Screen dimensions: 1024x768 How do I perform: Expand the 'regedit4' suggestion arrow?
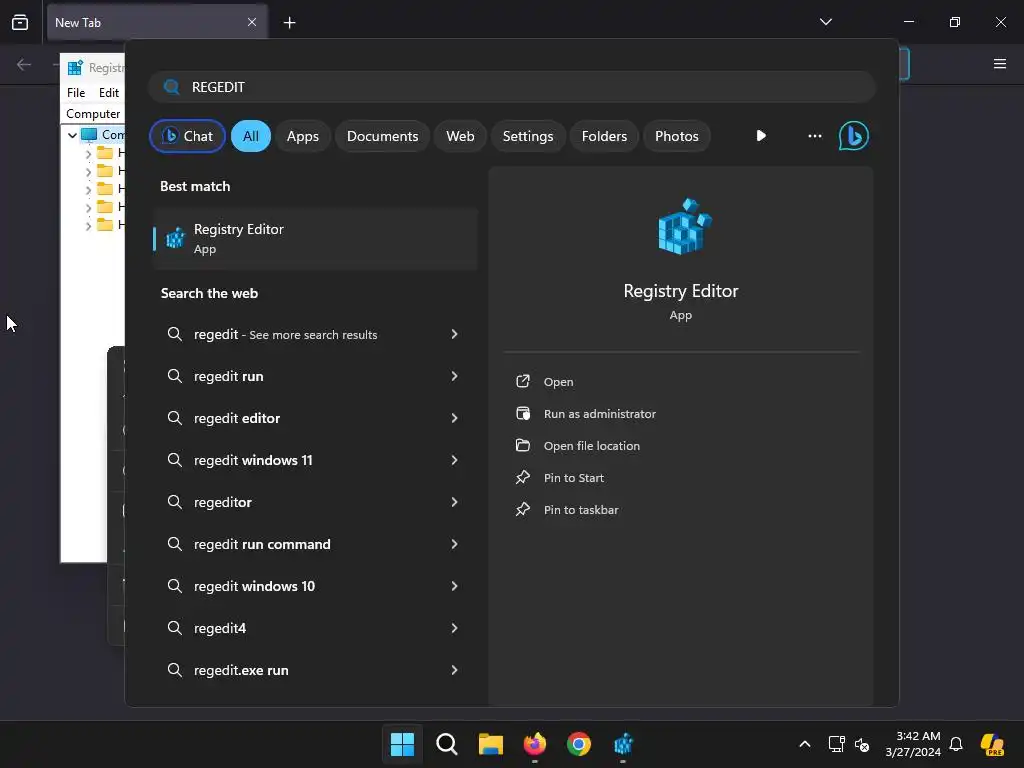(x=455, y=628)
